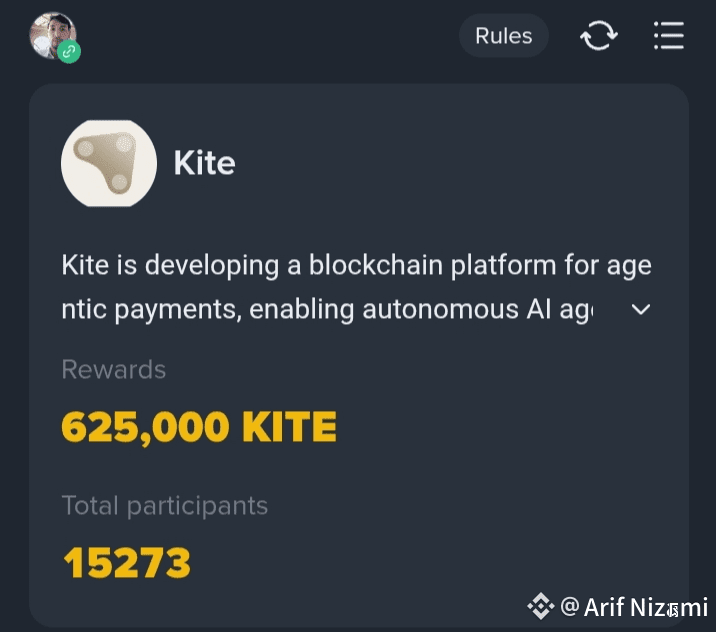Click the description line about blockchain platform

click(x=356, y=265)
